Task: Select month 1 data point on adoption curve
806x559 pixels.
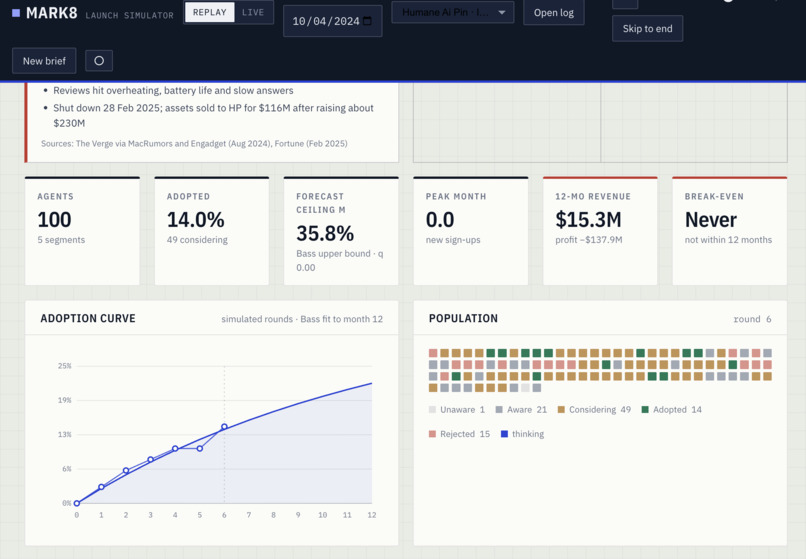Action: tap(101, 487)
